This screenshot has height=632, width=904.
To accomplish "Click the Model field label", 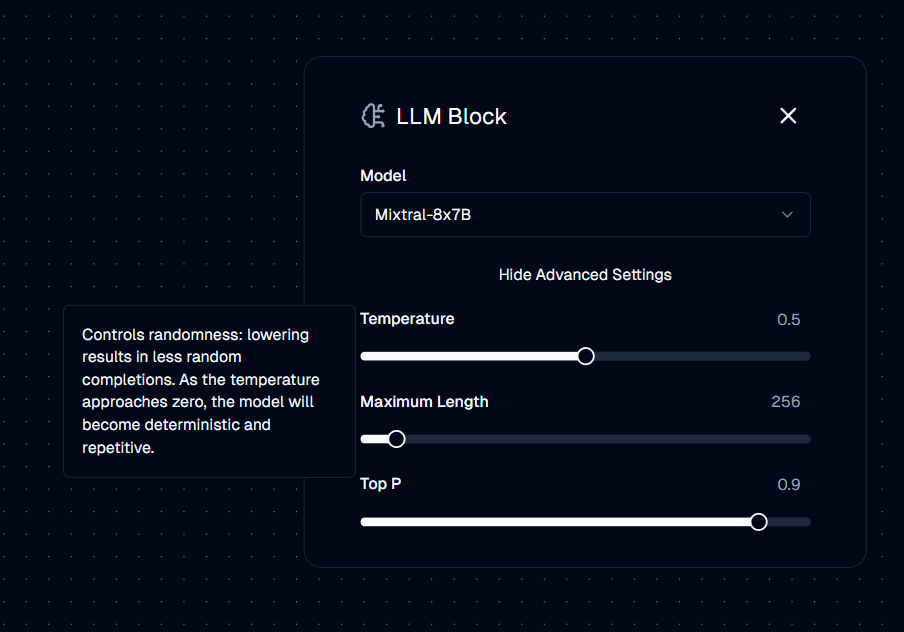I will (383, 176).
